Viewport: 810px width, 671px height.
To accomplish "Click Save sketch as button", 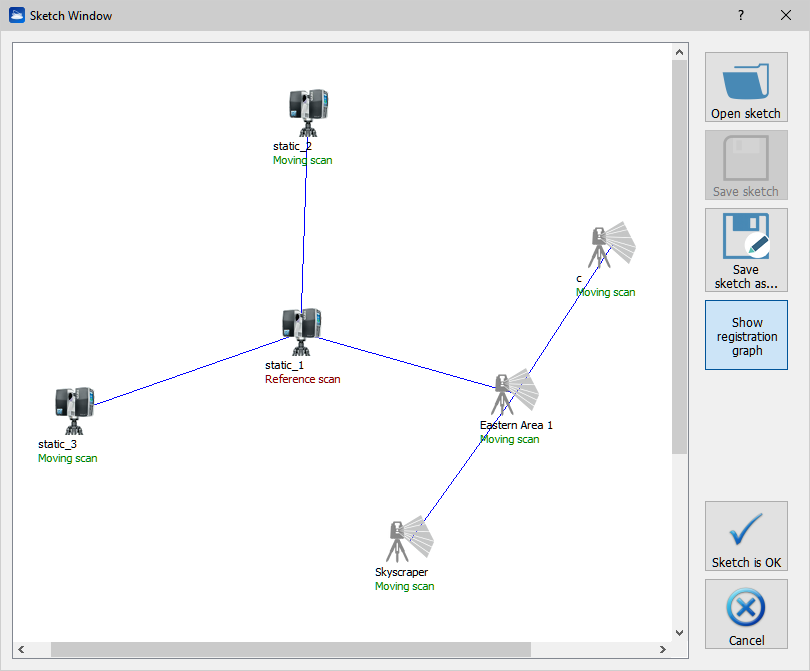I will (746, 249).
